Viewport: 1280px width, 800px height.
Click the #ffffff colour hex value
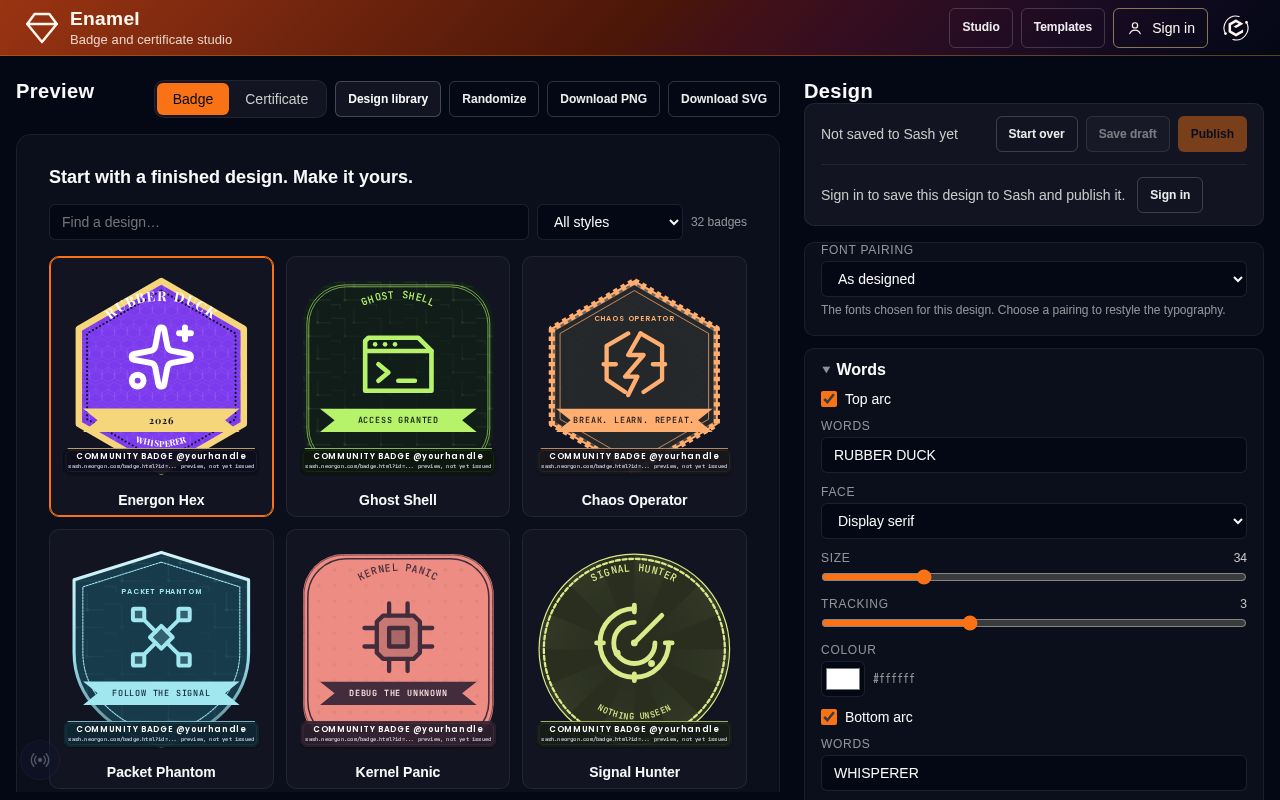click(894, 679)
